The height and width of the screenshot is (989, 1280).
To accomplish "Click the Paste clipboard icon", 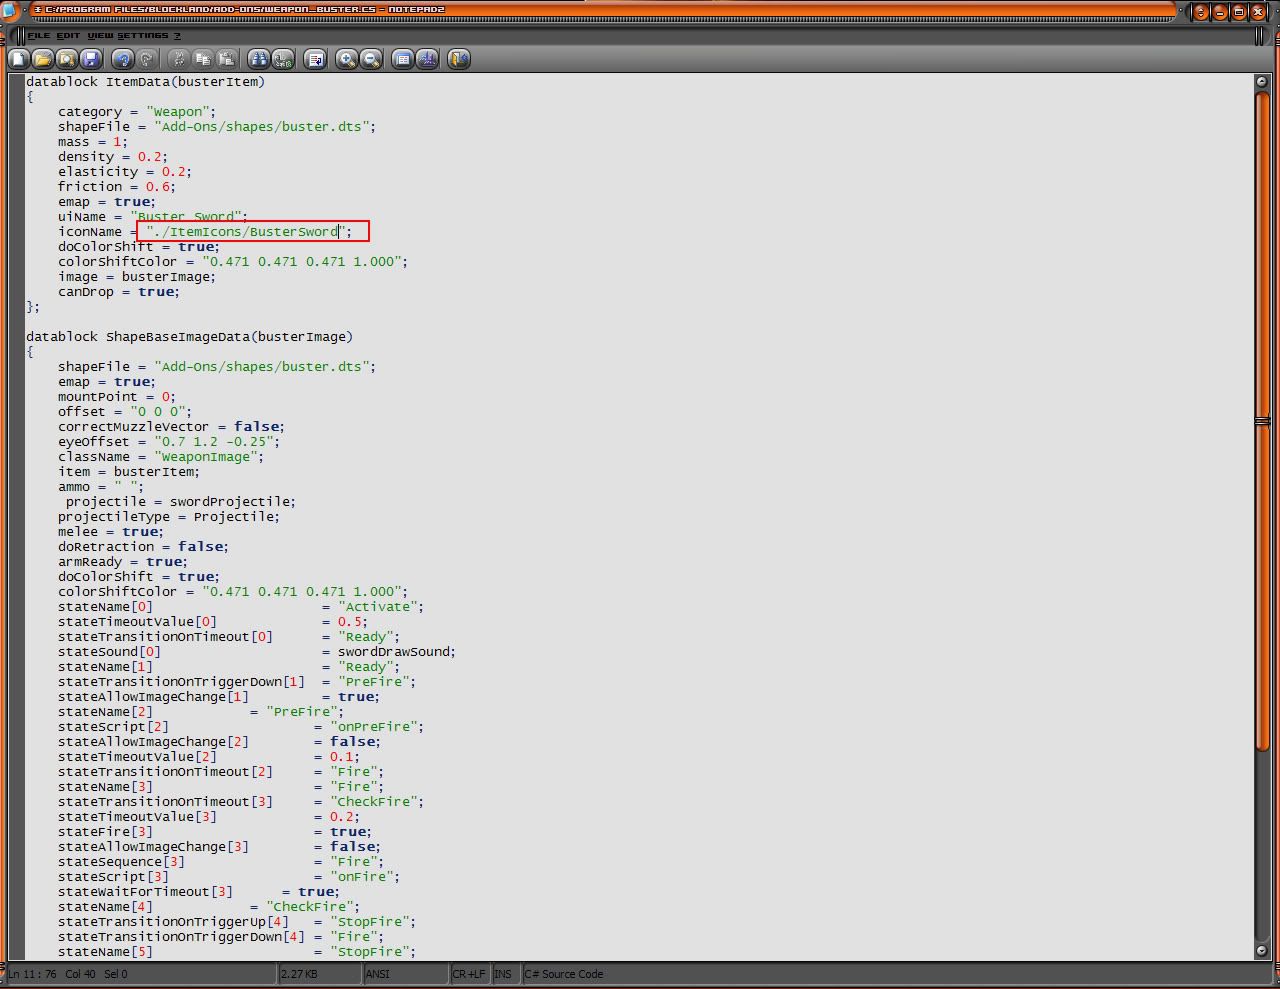I will click(226, 60).
